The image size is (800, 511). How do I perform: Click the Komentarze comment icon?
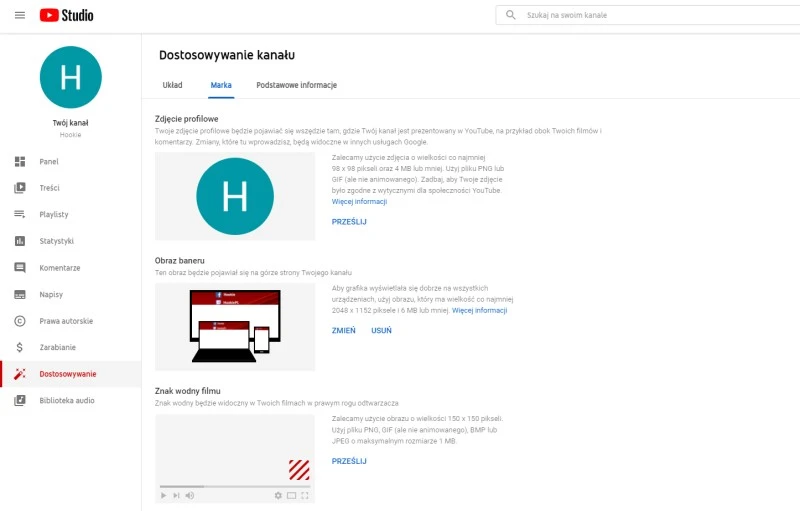pos(20,268)
